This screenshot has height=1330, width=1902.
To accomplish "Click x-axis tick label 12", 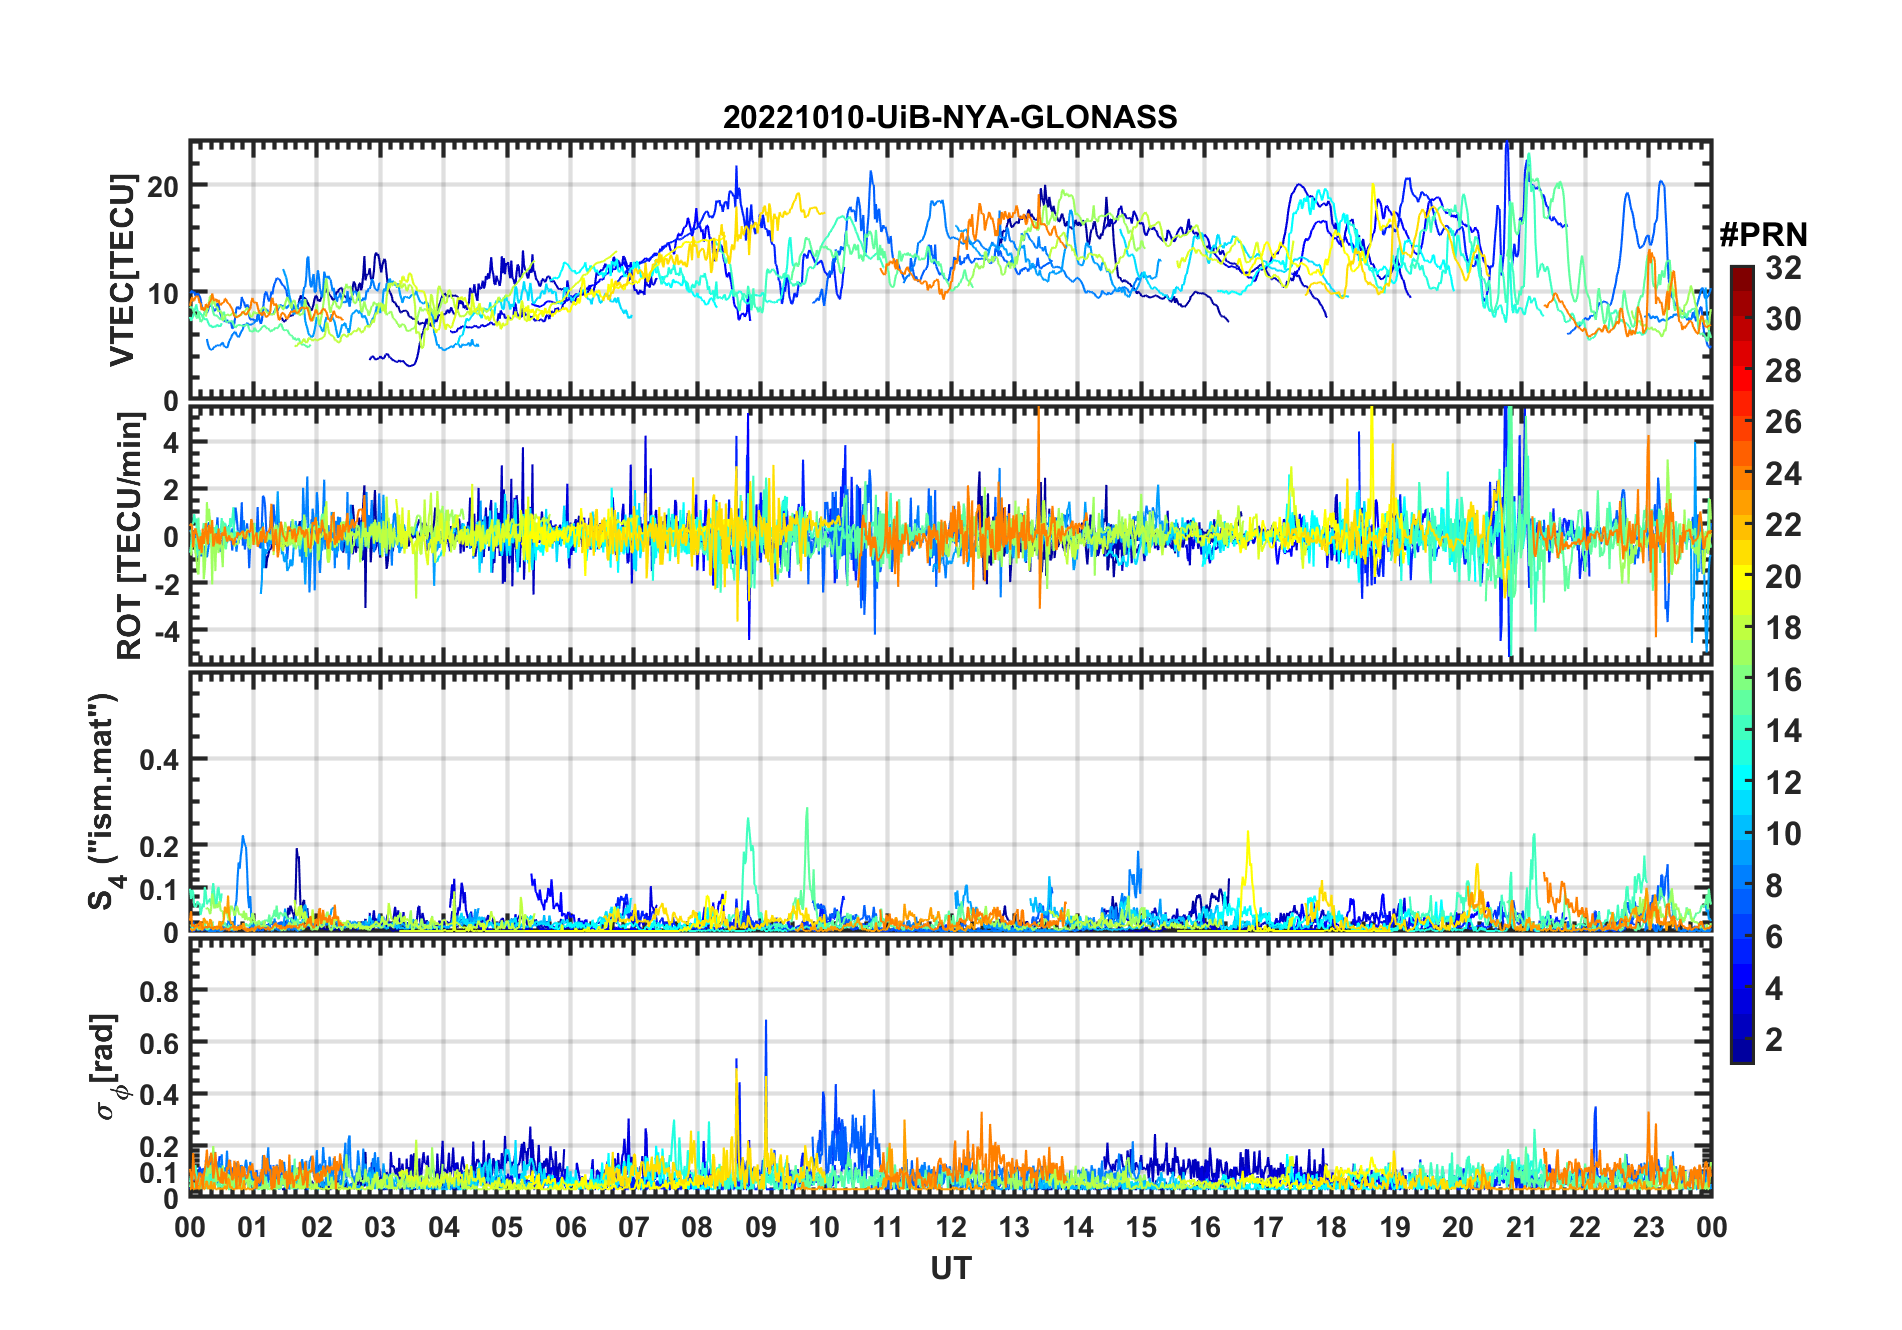I will coord(950,1228).
